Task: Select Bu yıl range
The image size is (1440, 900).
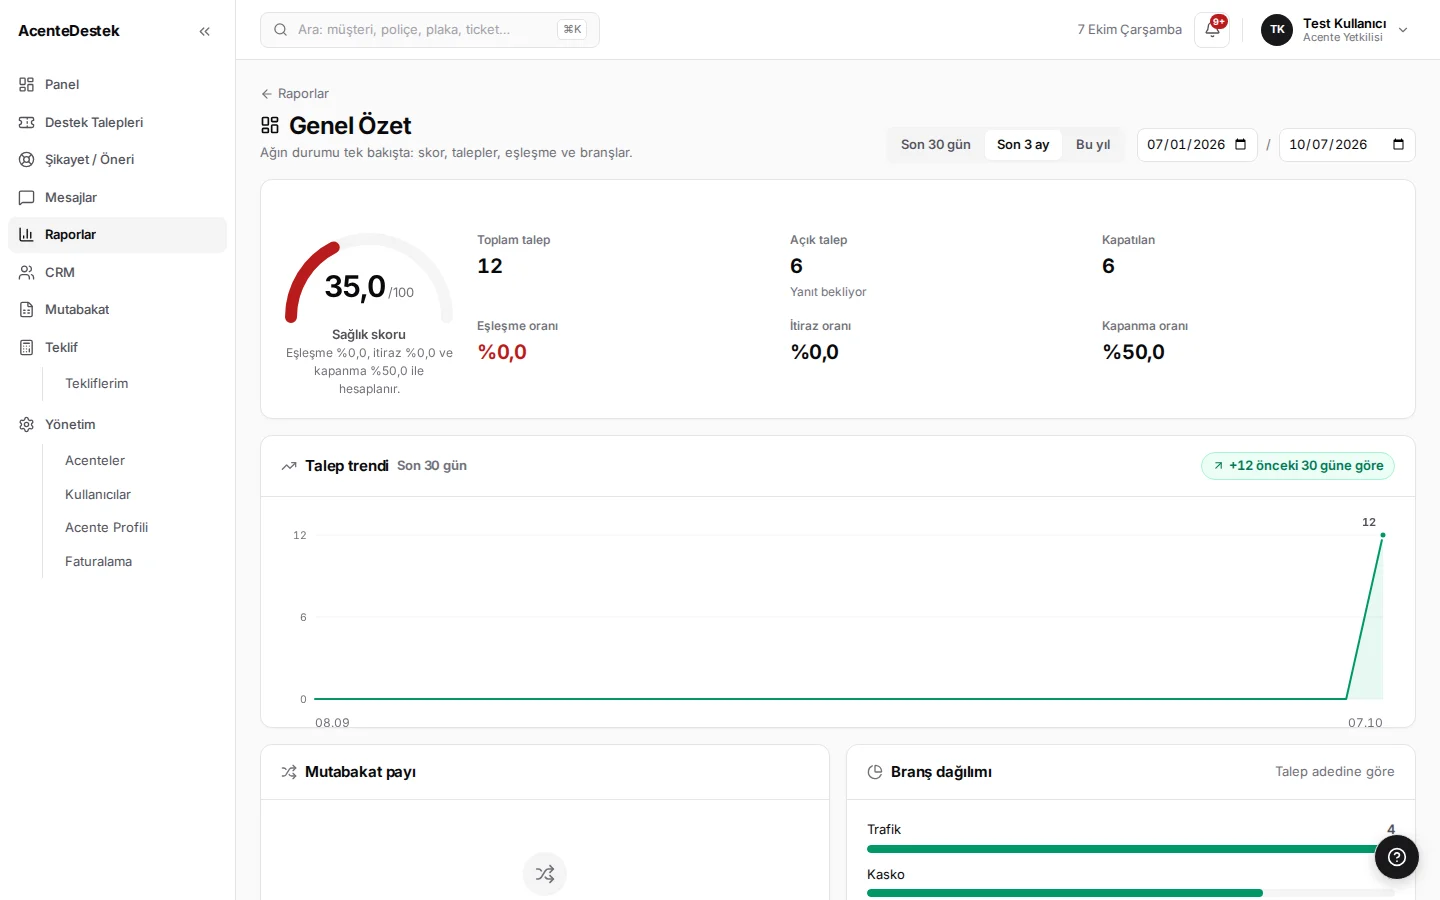Action: coord(1093,145)
